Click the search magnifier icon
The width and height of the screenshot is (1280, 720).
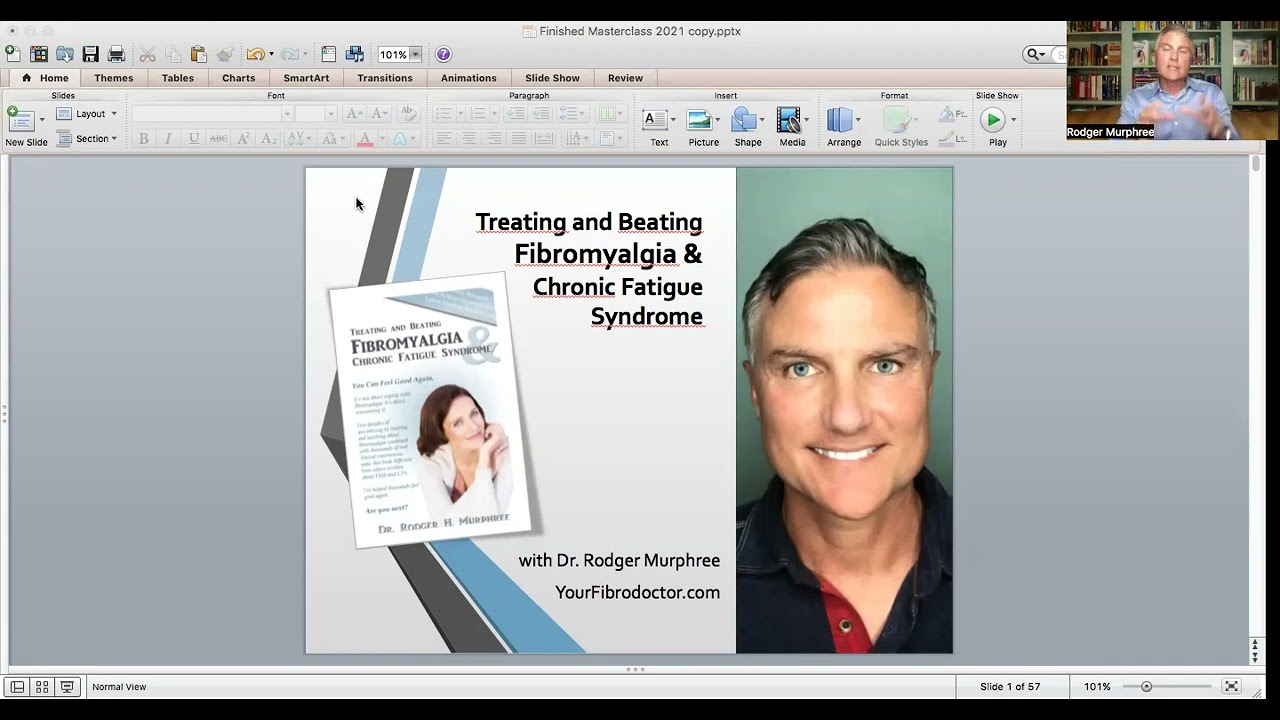coord(1033,54)
